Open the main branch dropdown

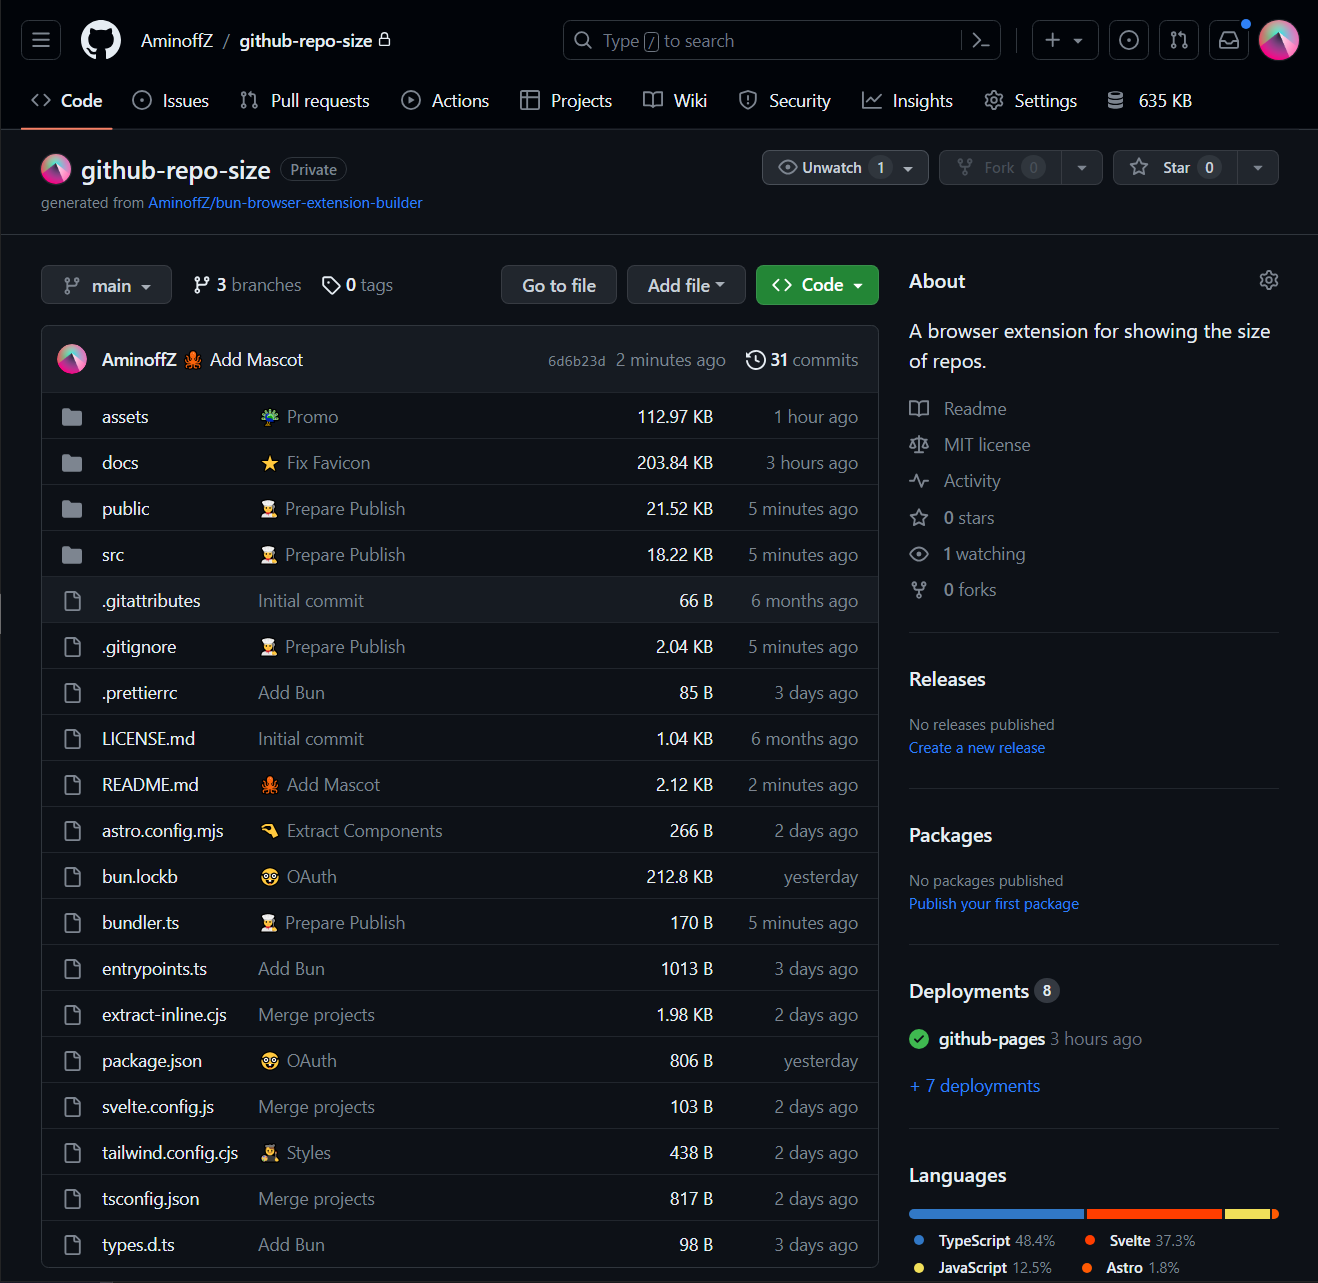click(x=106, y=285)
